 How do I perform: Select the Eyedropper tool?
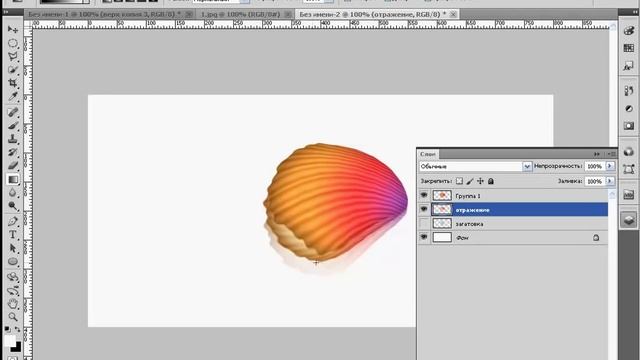tap(13, 97)
